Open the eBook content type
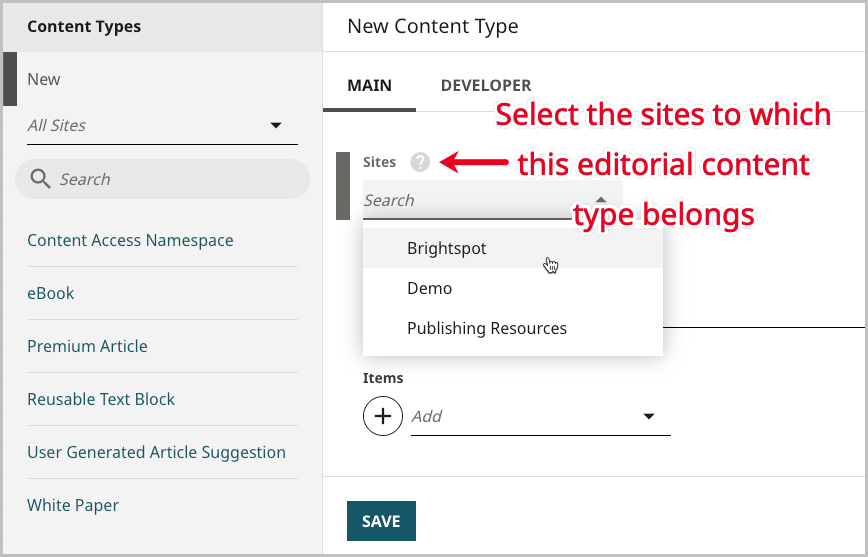868x557 pixels. click(50, 293)
